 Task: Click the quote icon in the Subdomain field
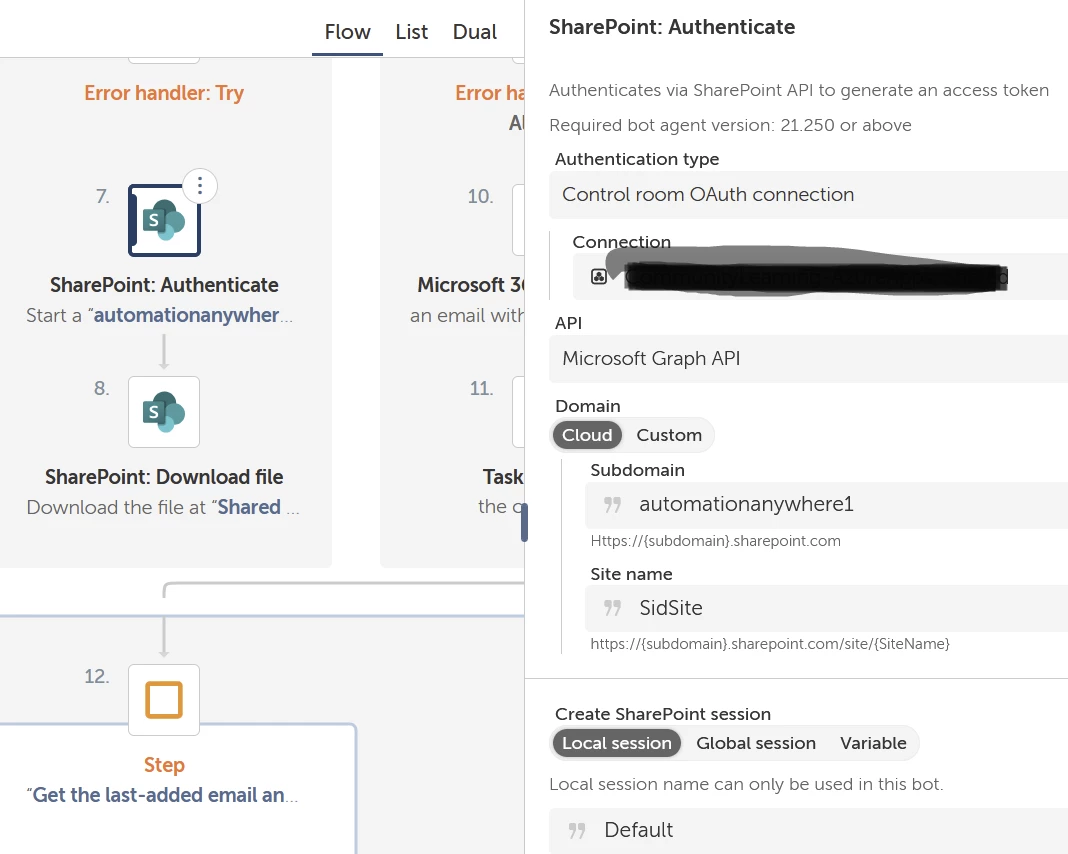pyautogui.click(x=612, y=505)
